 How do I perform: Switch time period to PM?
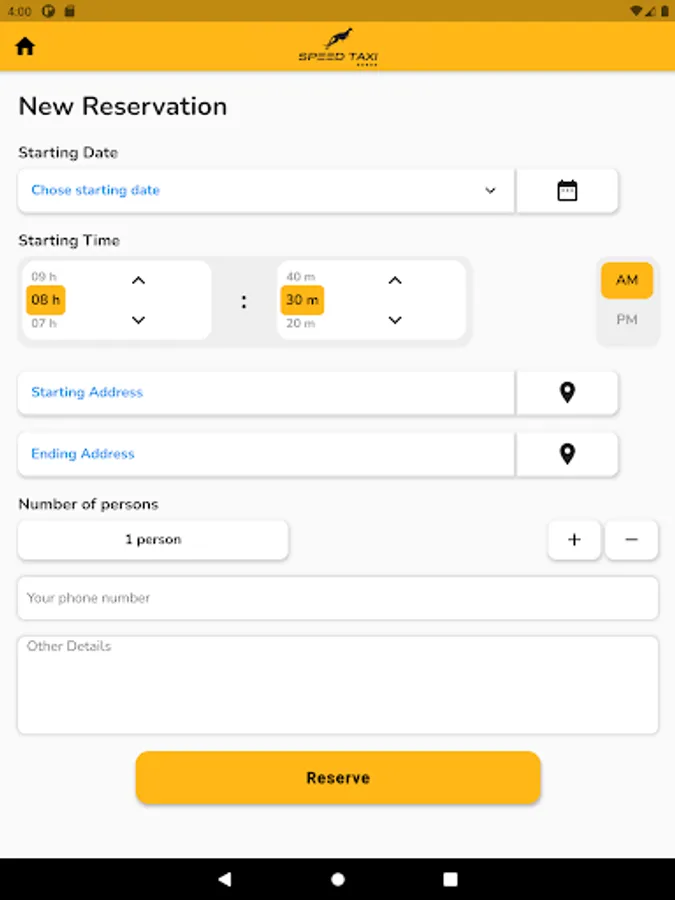tap(627, 319)
